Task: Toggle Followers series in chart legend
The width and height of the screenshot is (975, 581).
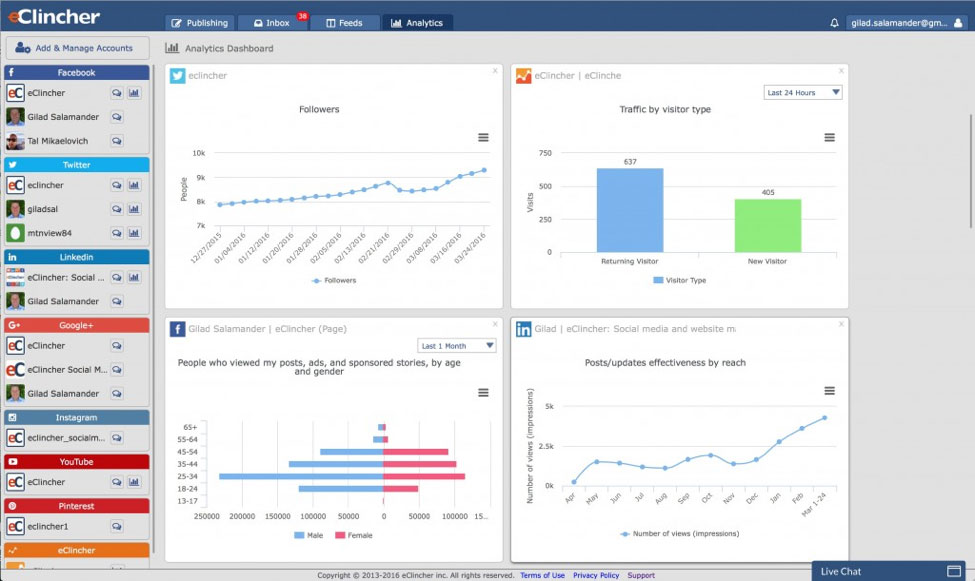Action: coord(334,281)
